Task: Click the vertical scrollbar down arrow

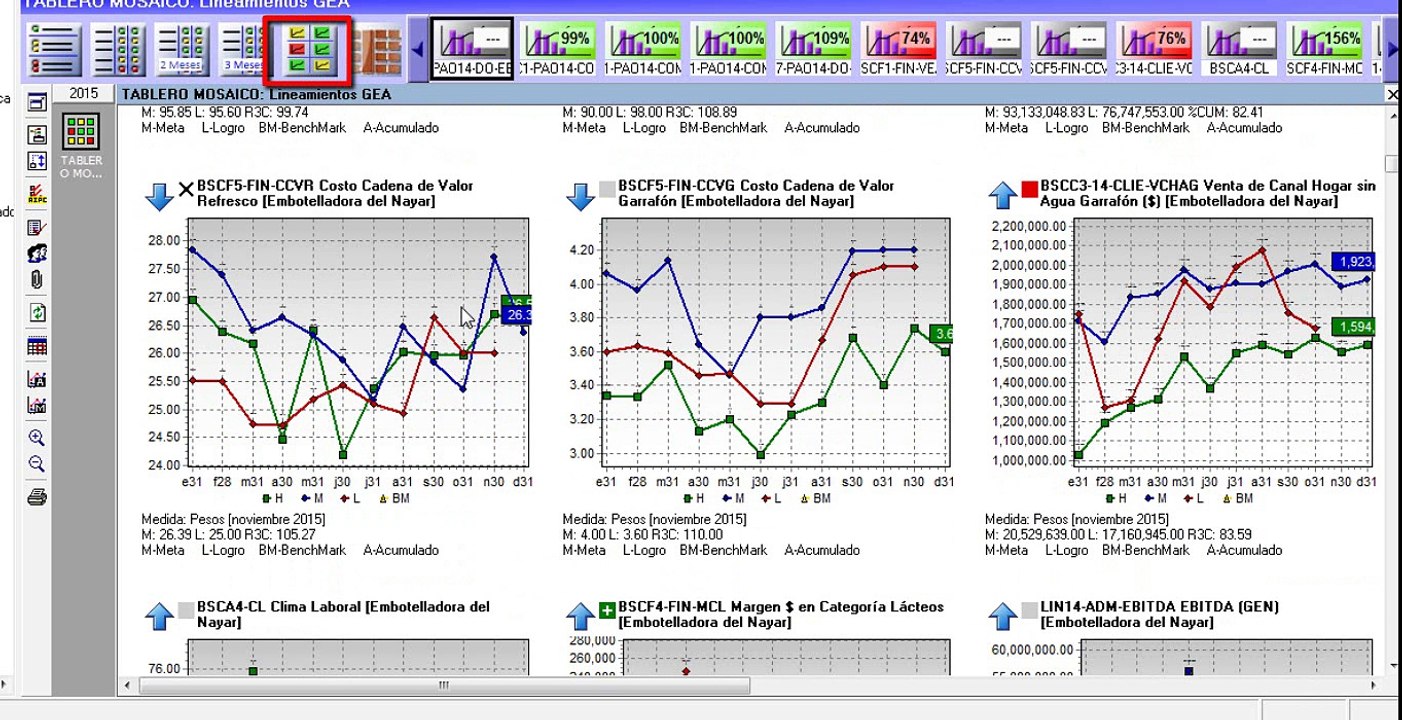Action: [x=1391, y=666]
